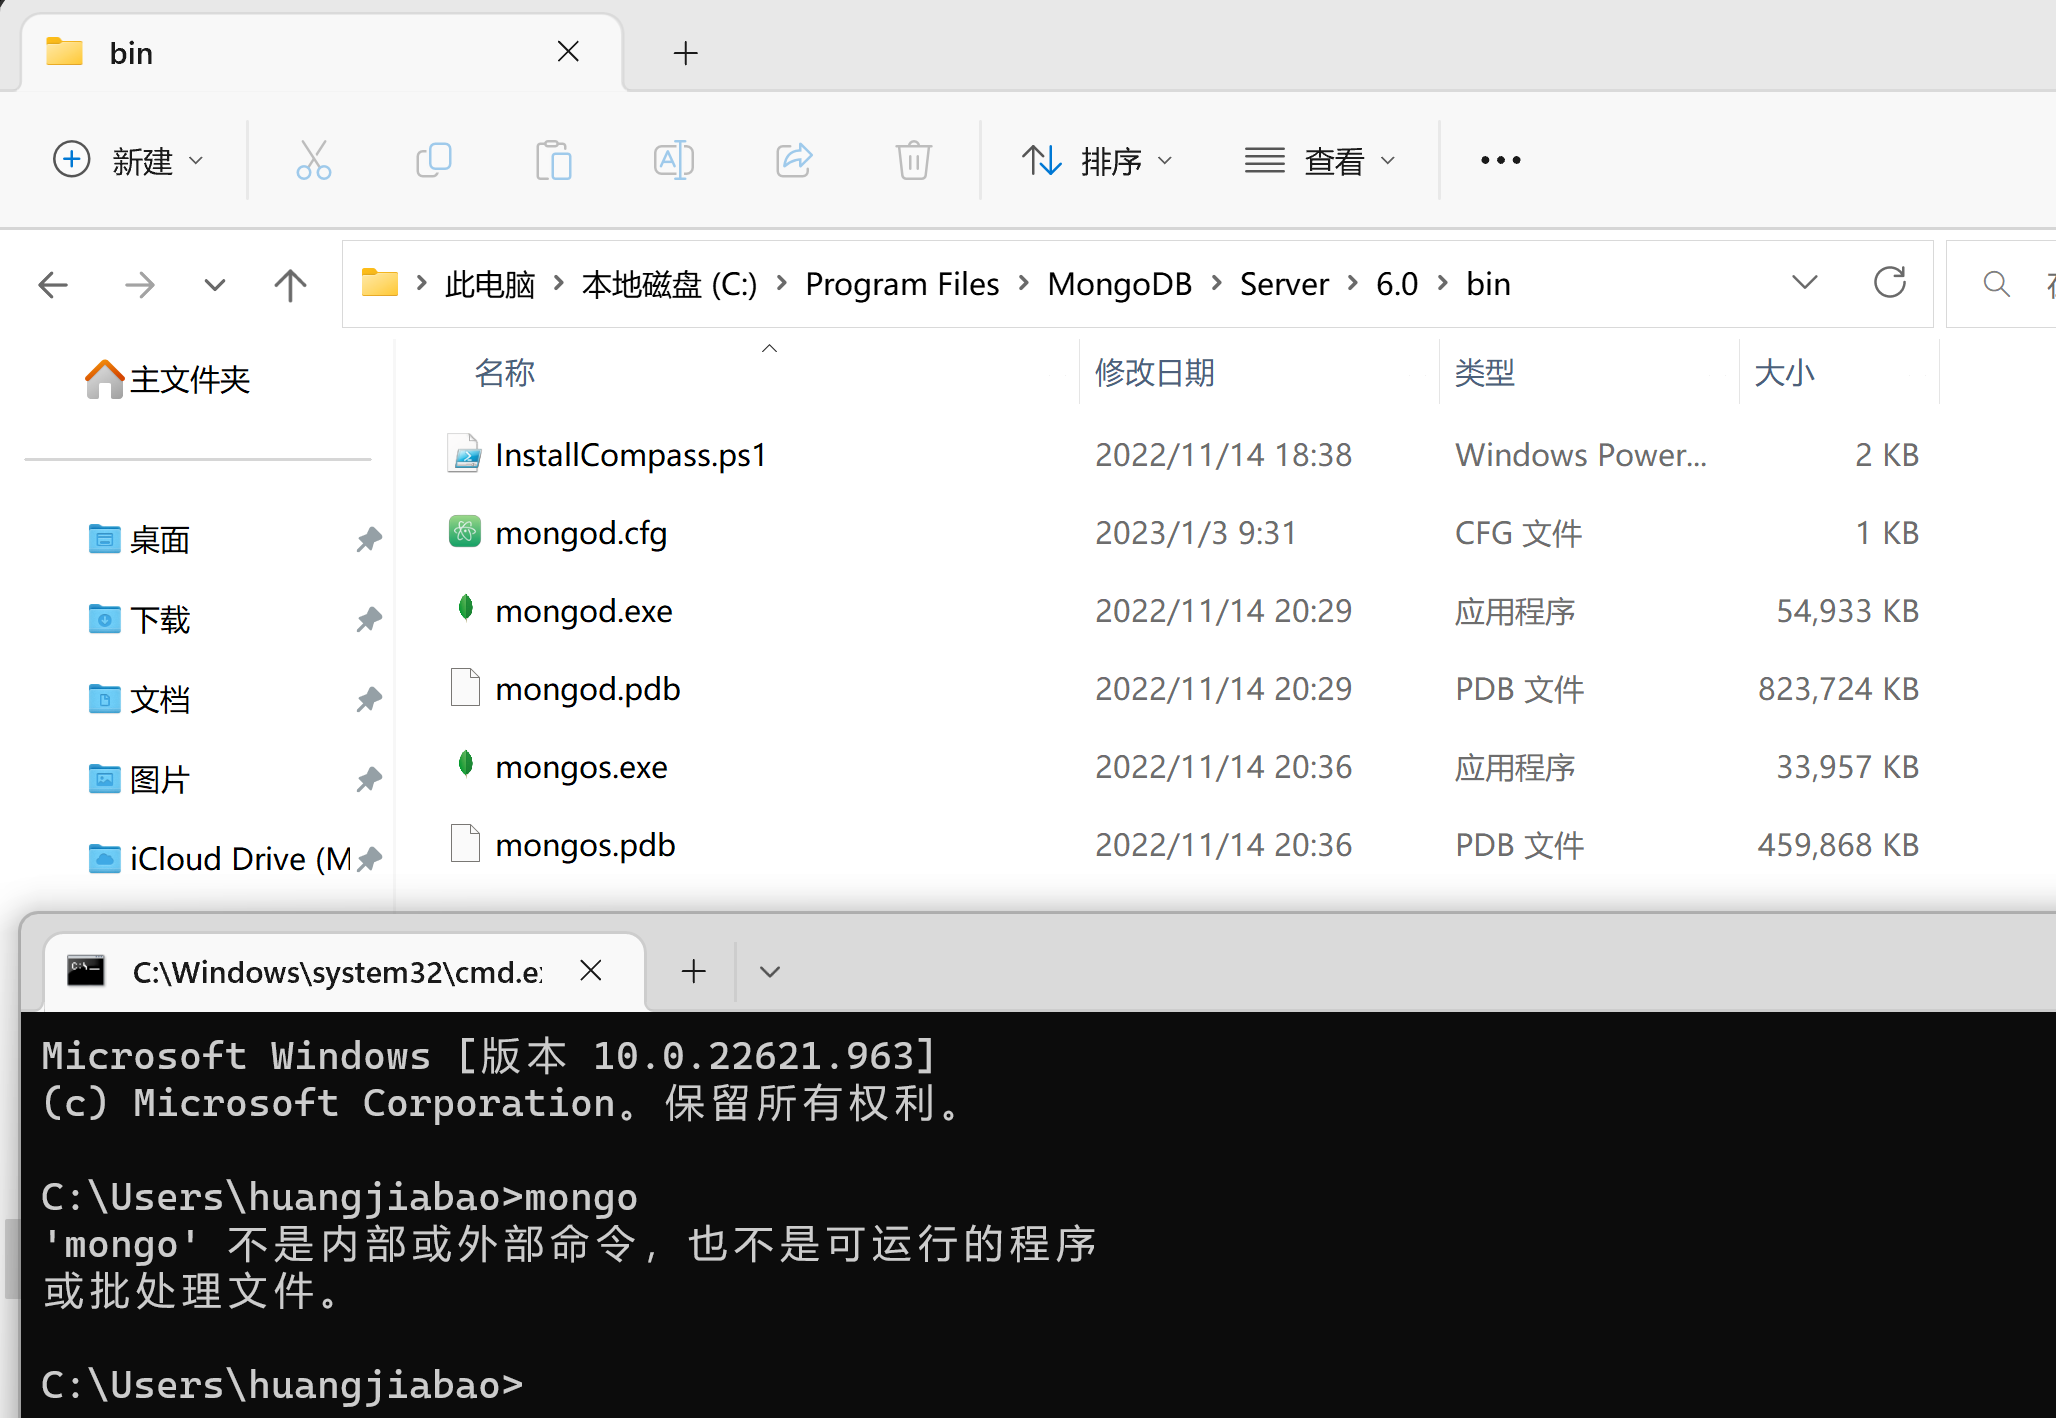Viewport: 2056px width, 1418px height.
Task: Click the Rename icon in toolbar
Action: [674, 160]
